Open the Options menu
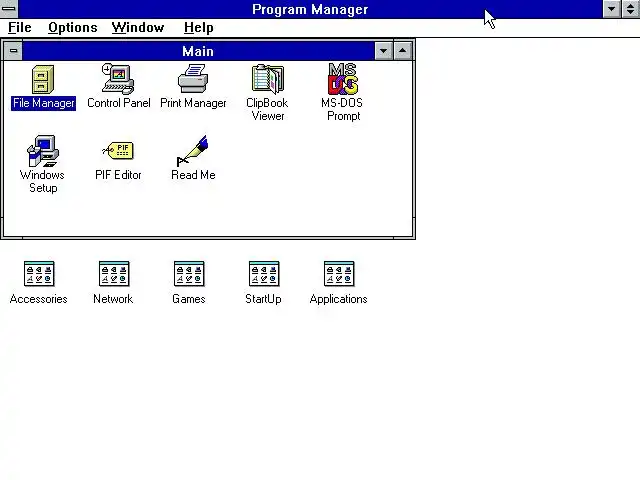Viewport: 640px width, 480px height. click(73, 27)
